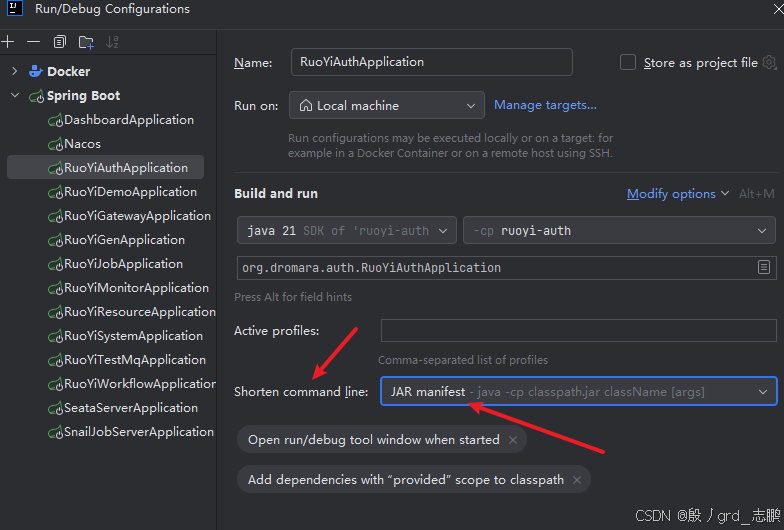Click the gear icon beside Store as project file
Image resolution: width=784 pixels, height=530 pixels.
[770, 62]
